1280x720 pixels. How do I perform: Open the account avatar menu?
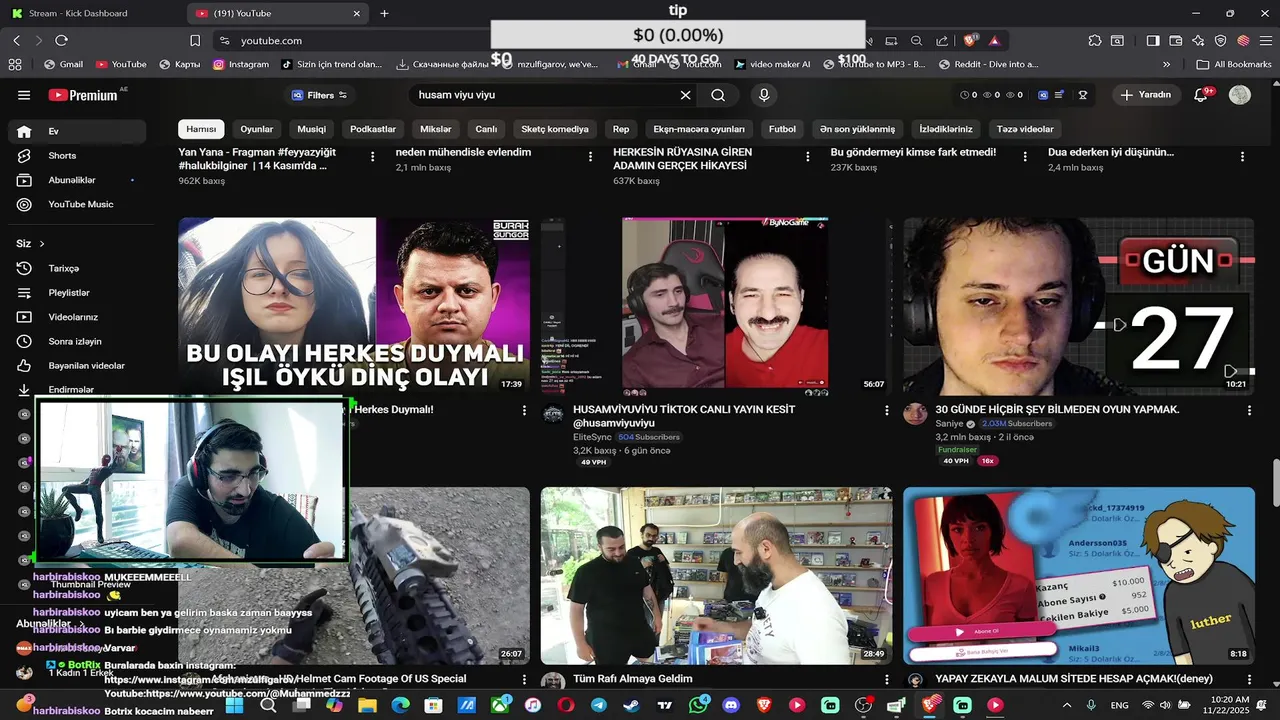click(x=1240, y=95)
